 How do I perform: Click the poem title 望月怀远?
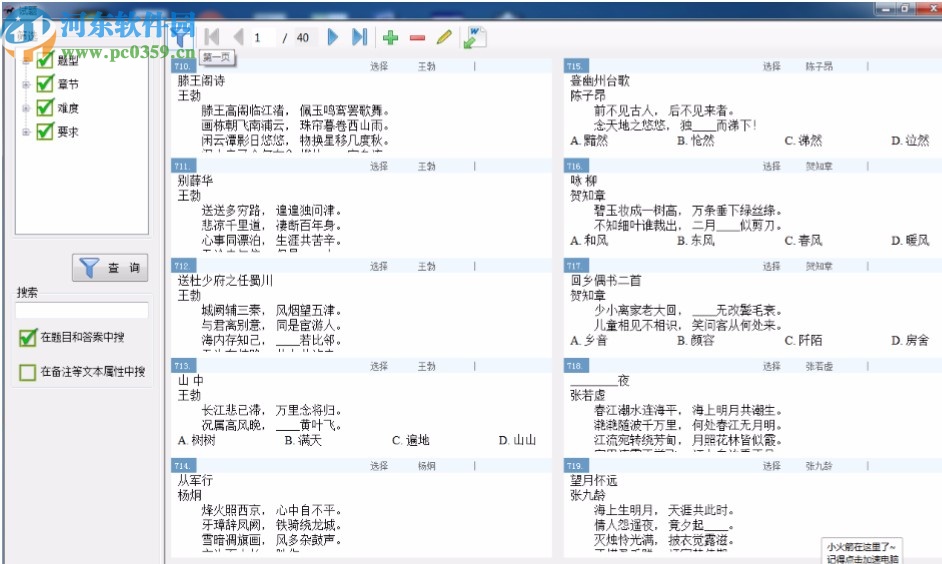point(594,481)
